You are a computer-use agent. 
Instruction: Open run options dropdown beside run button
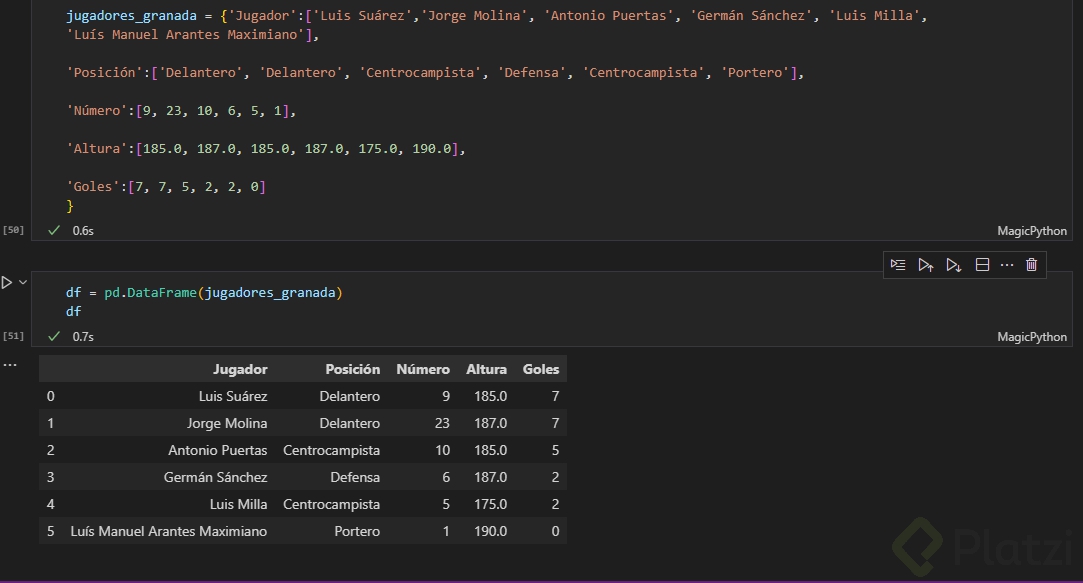[x=23, y=282]
